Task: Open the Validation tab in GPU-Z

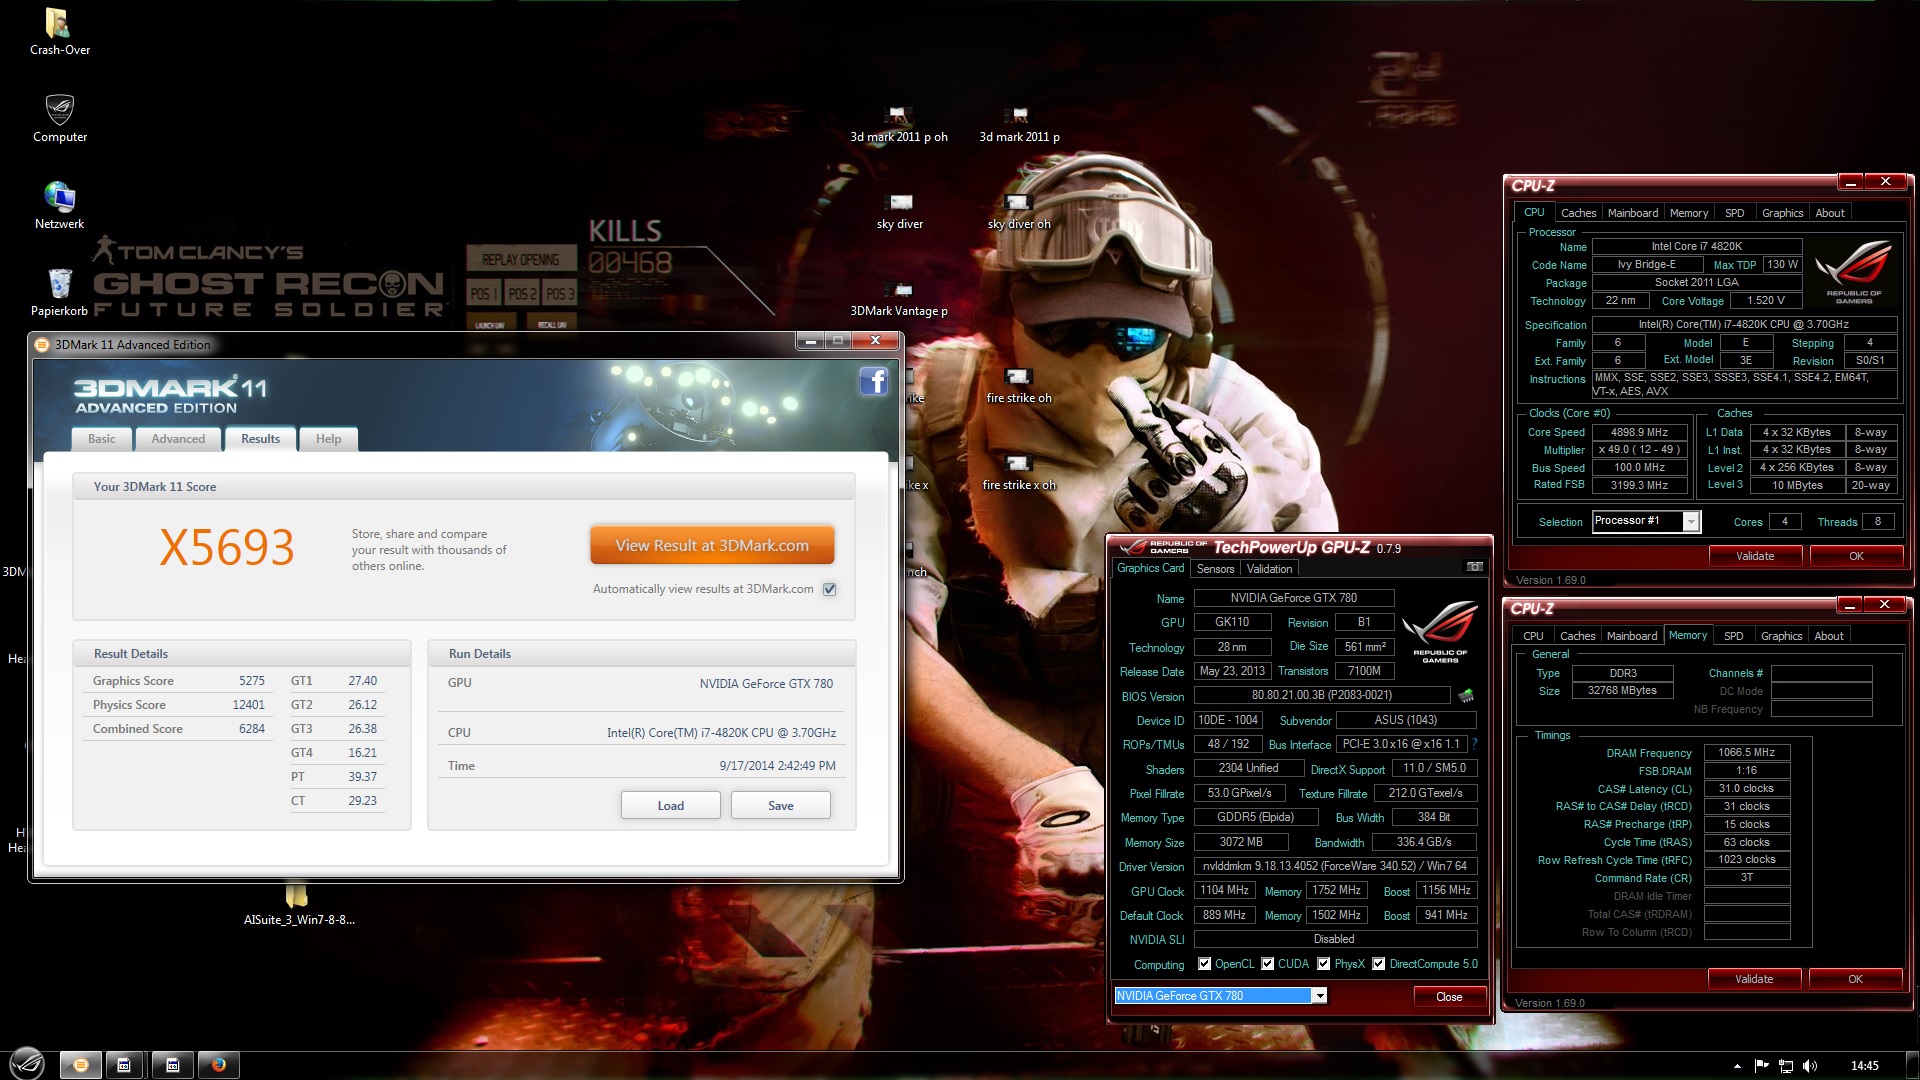Action: pyautogui.click(x=1269, y=569)
